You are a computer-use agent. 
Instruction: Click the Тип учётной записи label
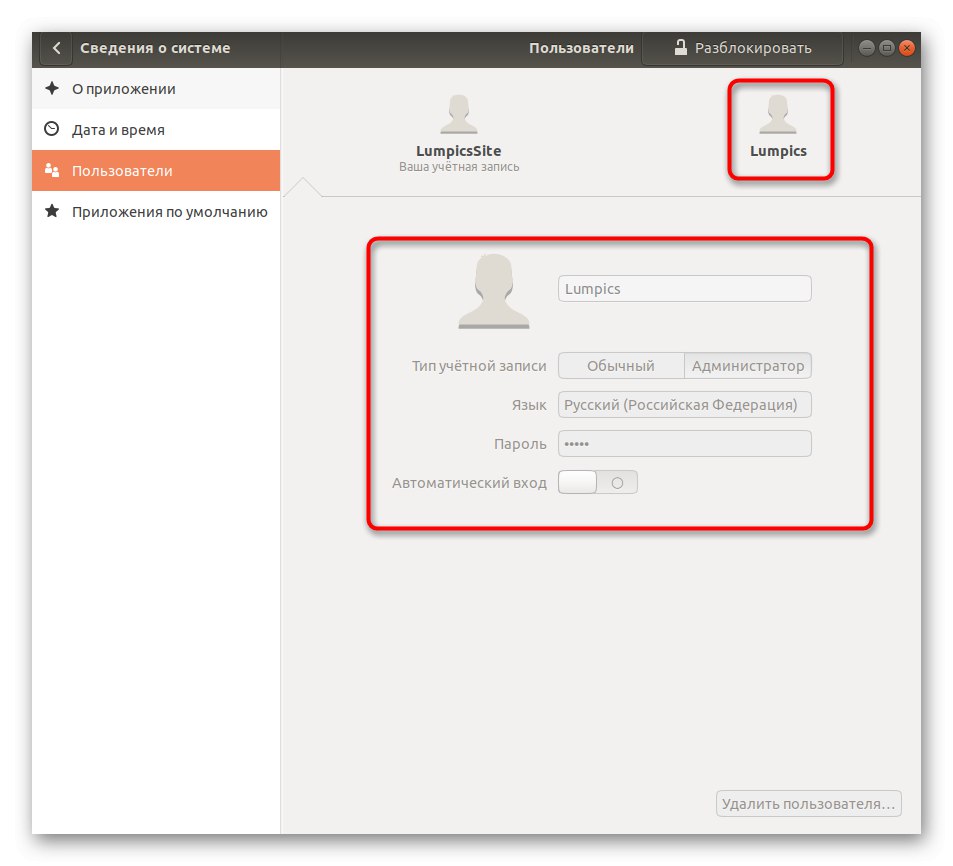(479, 366)
